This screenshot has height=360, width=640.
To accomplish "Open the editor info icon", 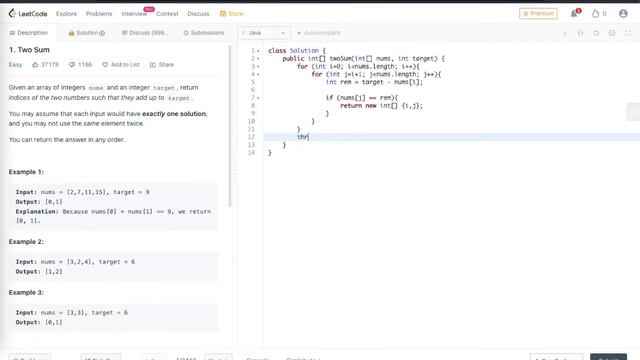I will [564, 33].
